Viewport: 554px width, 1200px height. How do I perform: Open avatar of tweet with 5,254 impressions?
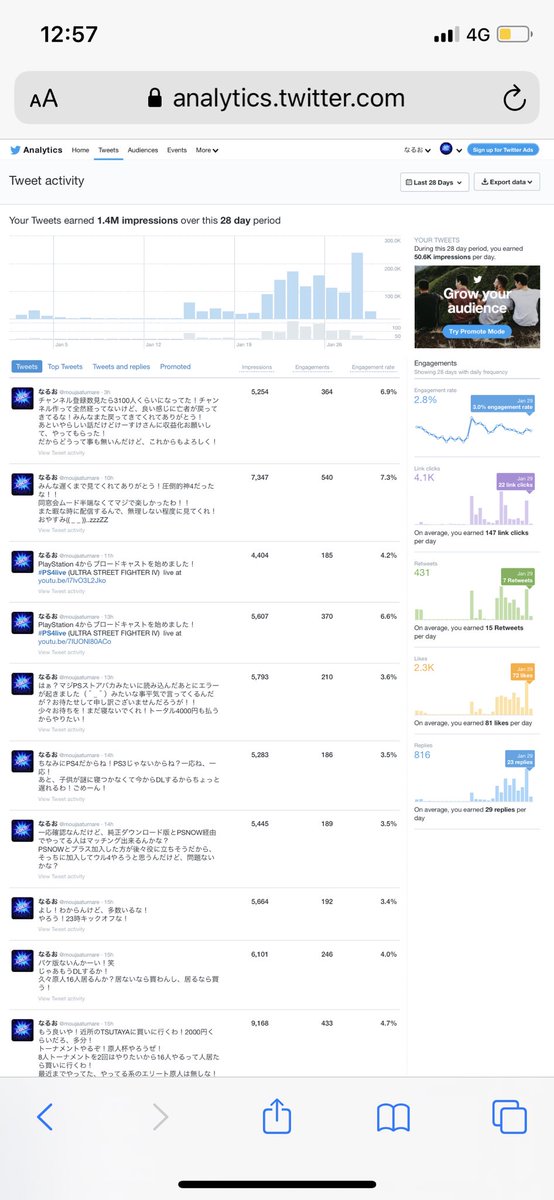pos(23,398)
